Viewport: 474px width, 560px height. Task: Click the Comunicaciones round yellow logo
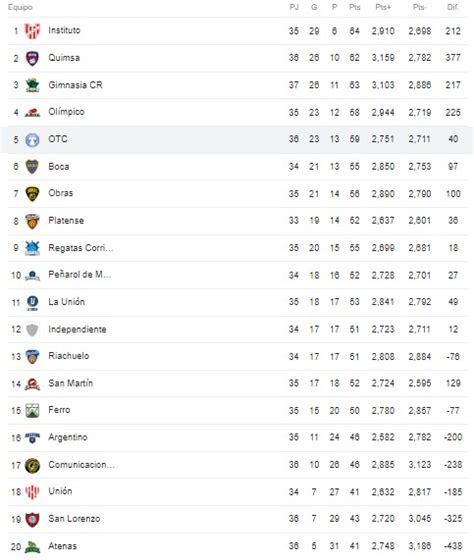pyautogui.click(x=32, y=465)
